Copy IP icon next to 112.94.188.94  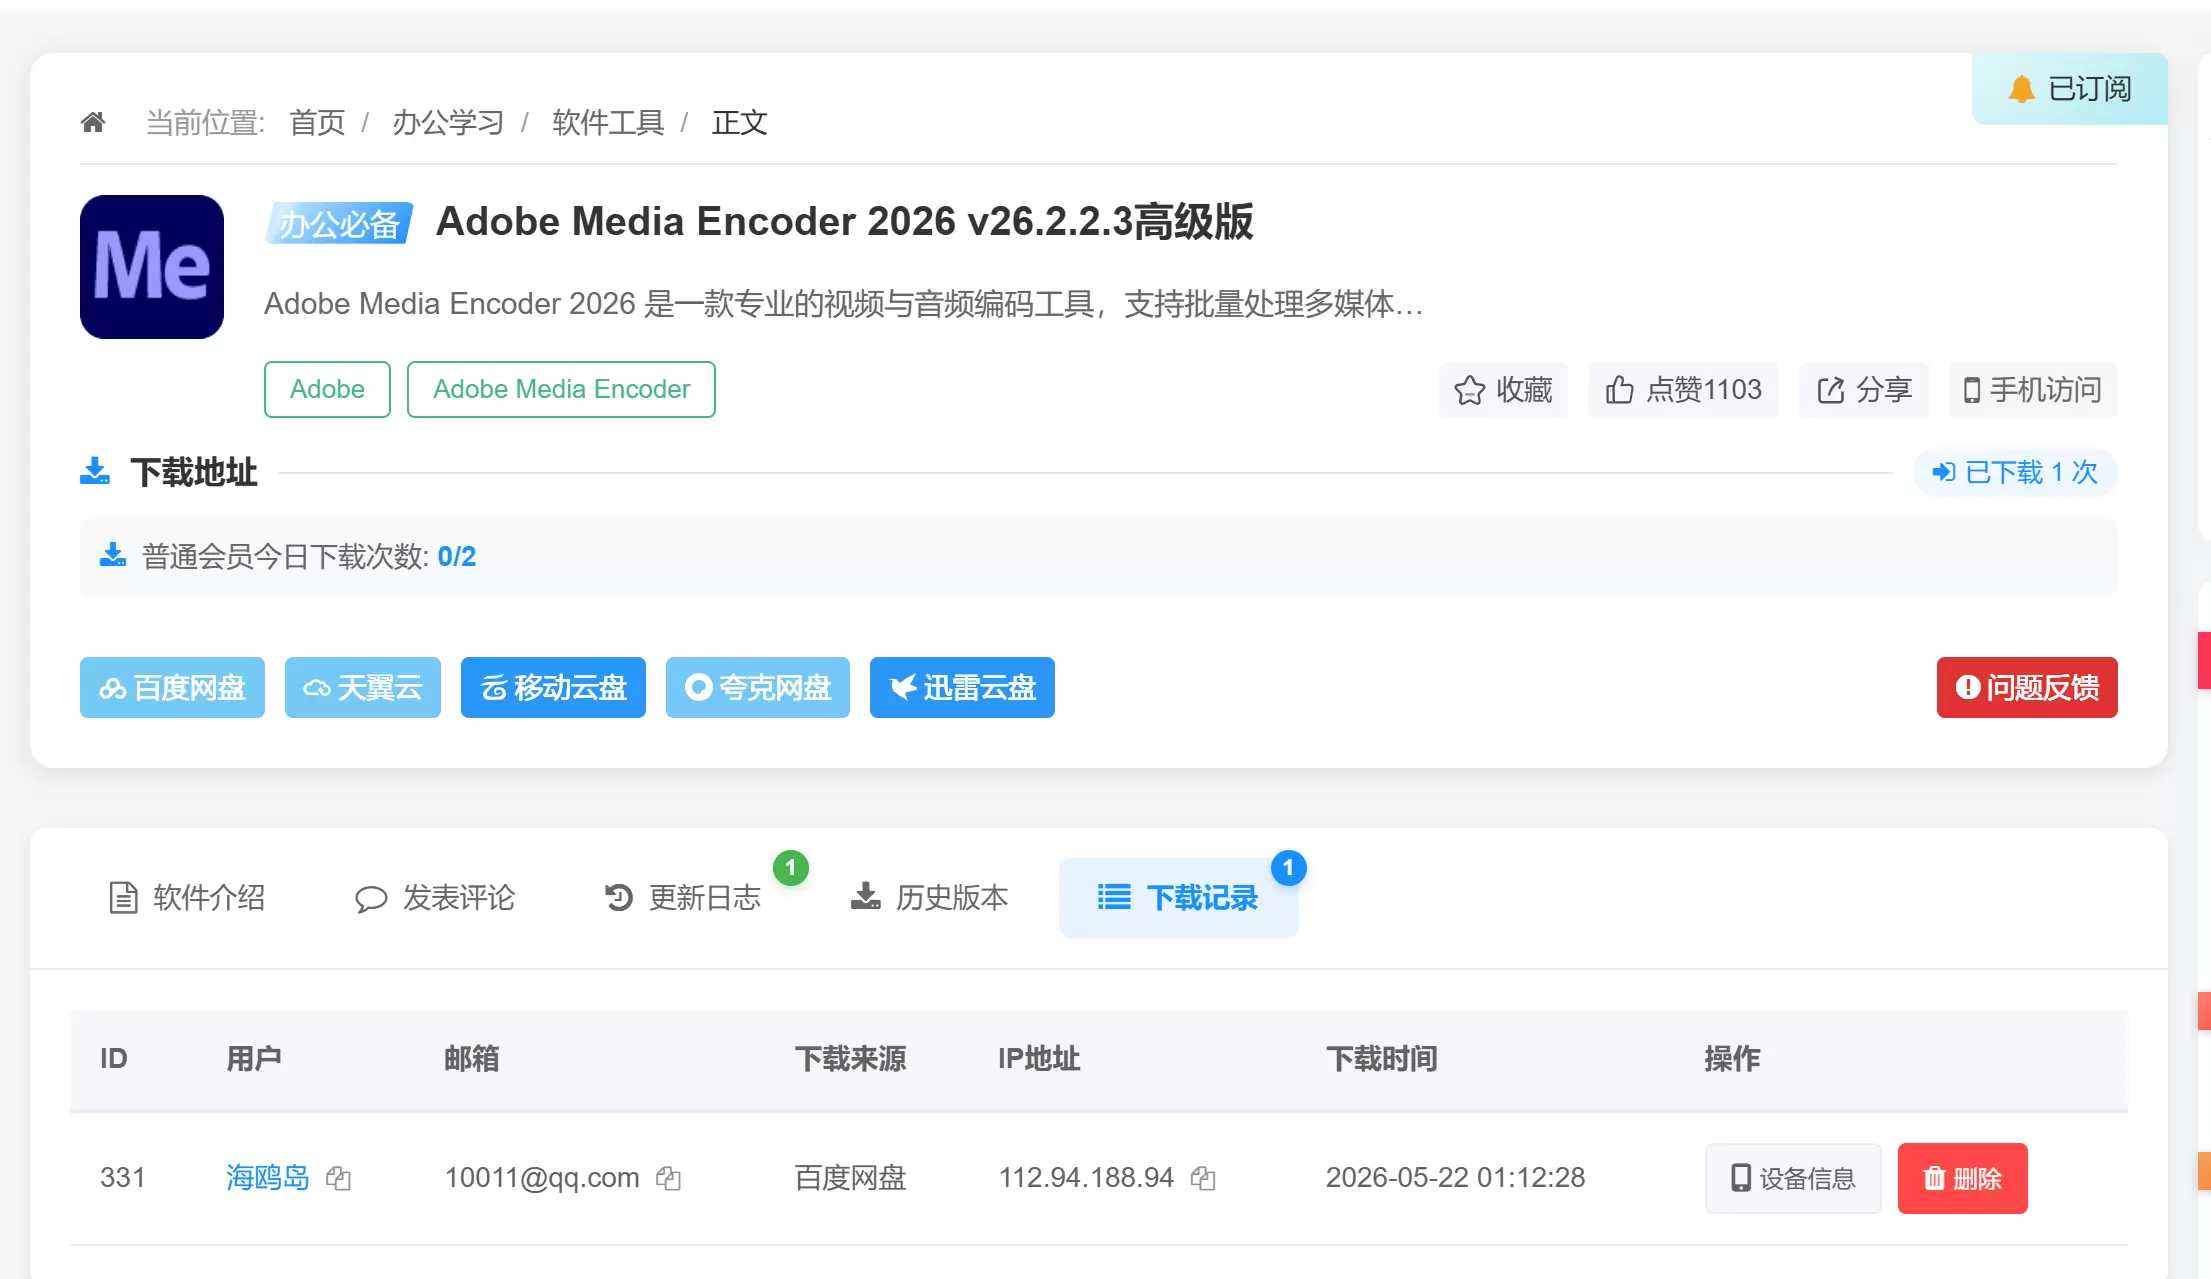(x=1203, y=1179)
